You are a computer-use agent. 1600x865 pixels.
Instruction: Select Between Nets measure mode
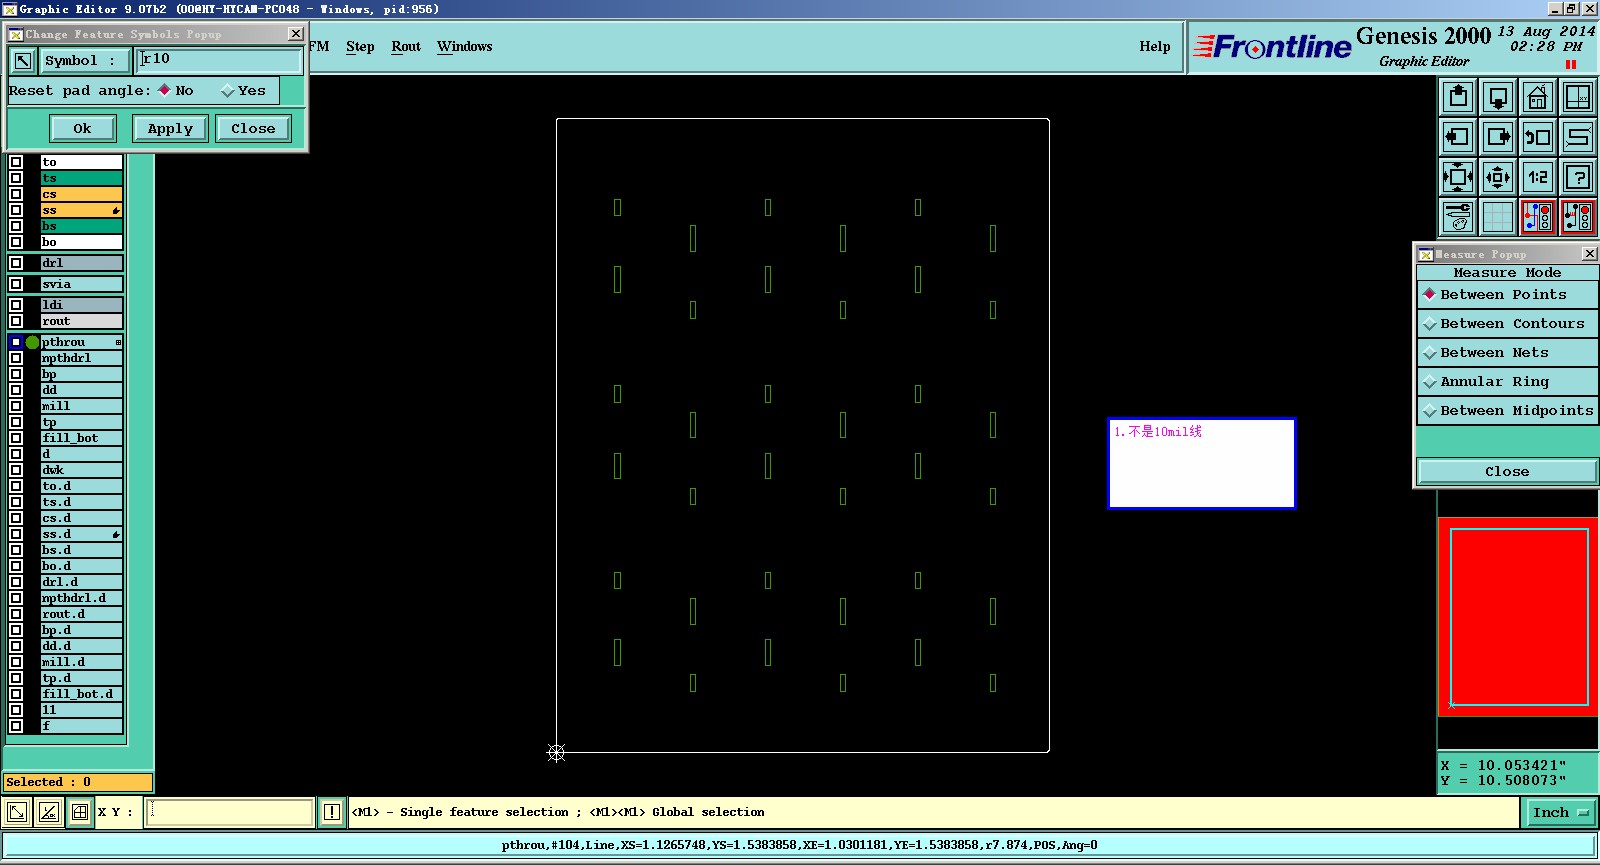[1507, 353]
